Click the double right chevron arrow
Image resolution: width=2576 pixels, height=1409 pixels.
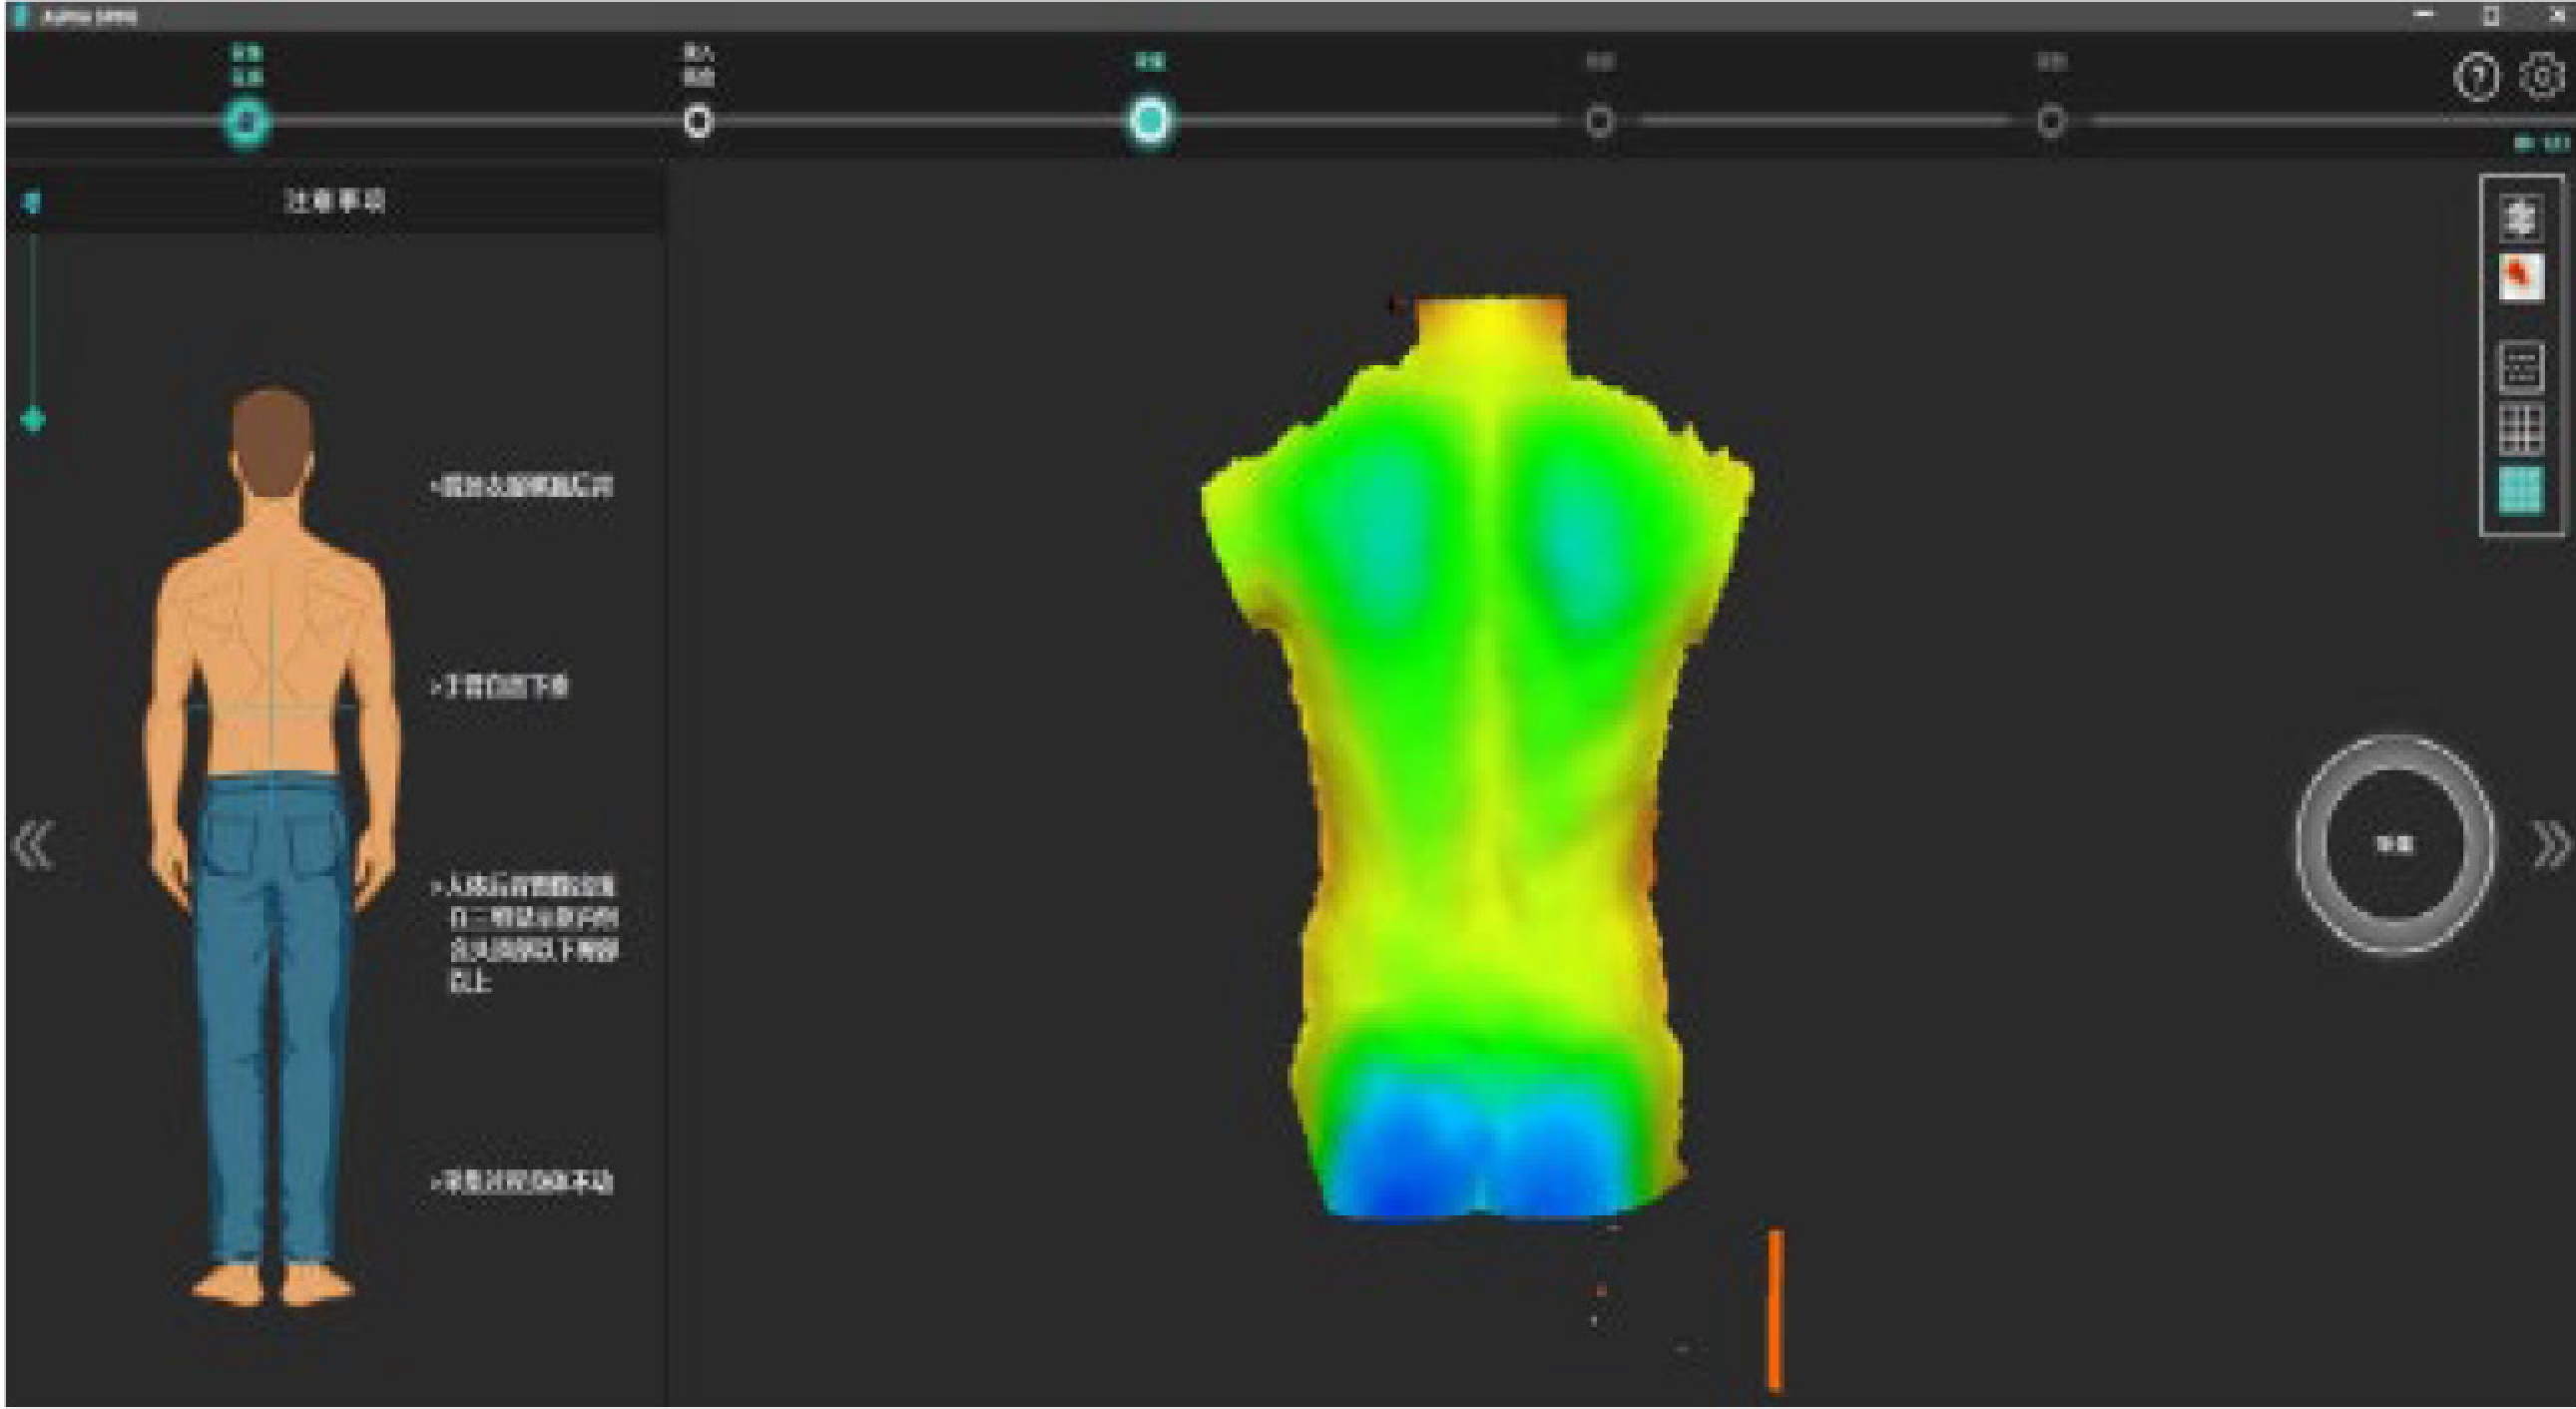click(2551, 845)
